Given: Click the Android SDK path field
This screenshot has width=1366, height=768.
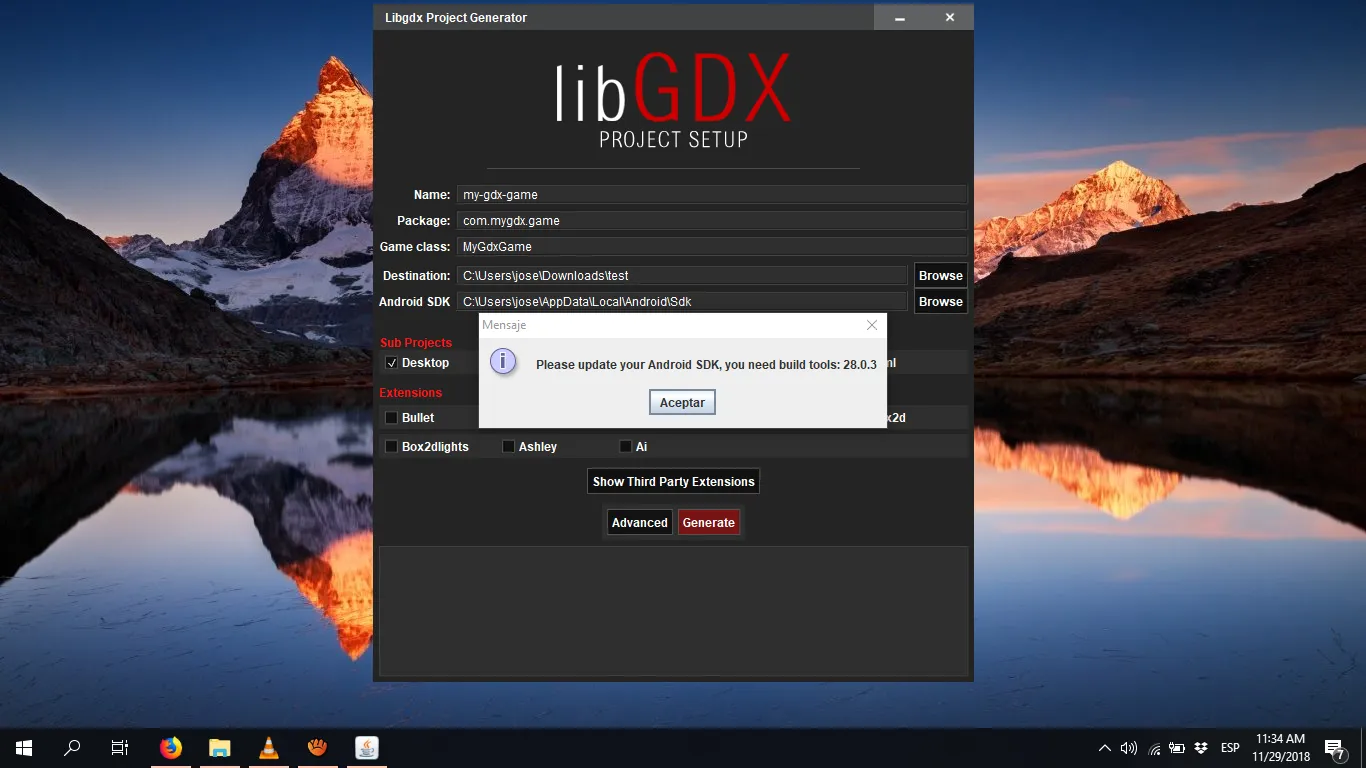Looking at the screenshot, I should click(x=682, y=301).
